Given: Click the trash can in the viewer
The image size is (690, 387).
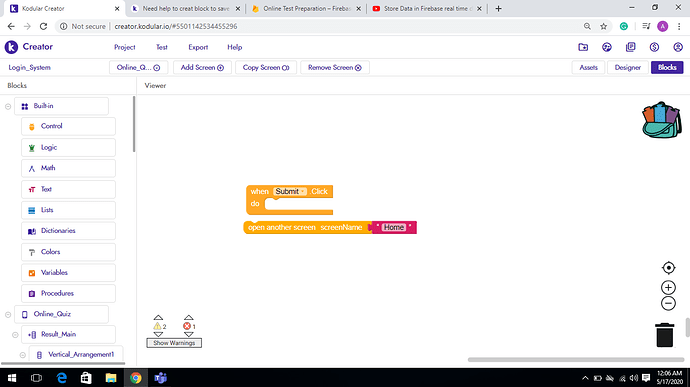Looking at the screenshot, I should [x=664, y=335].
